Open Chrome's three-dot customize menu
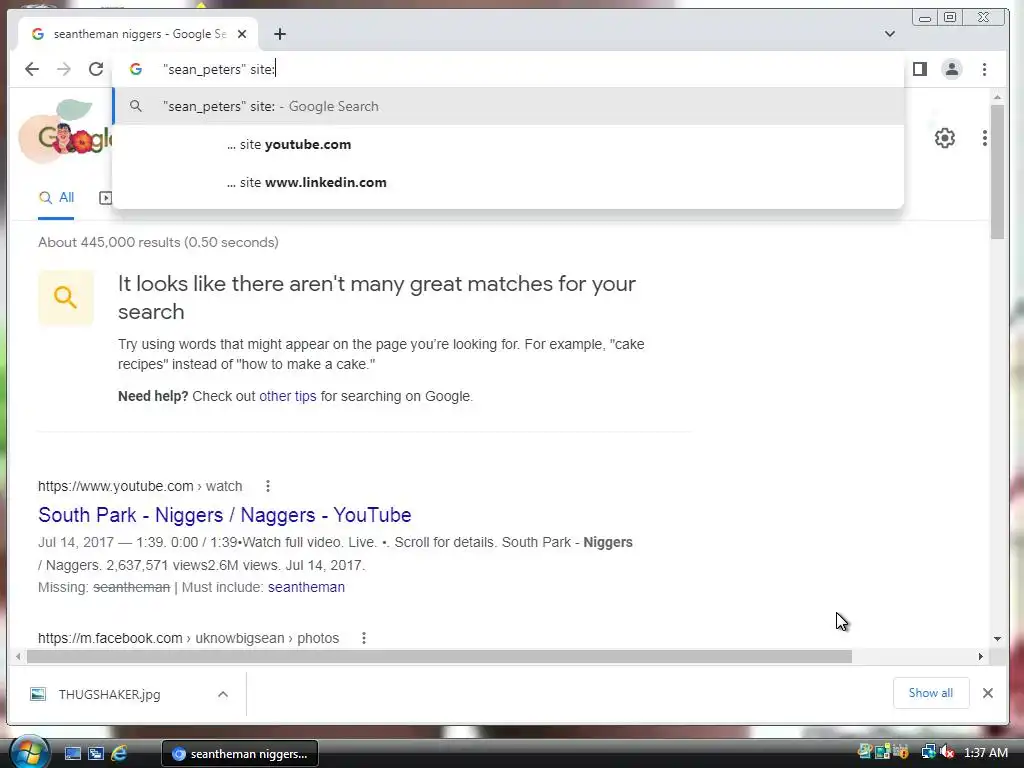Screen dimensions: 1024x768 point(984,69)
